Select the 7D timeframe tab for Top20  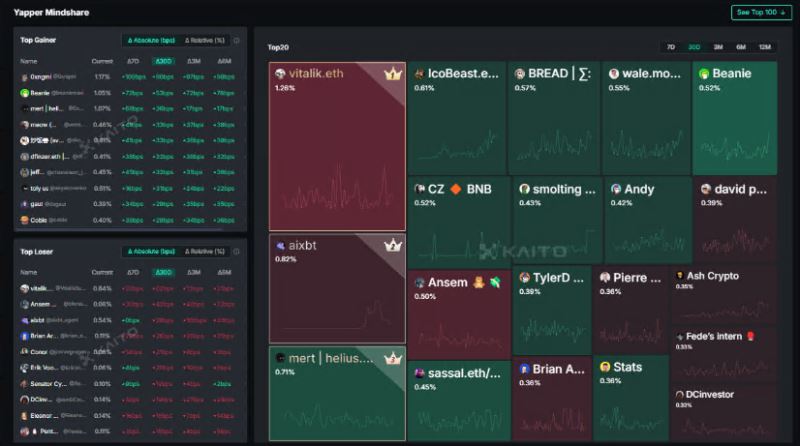[671, 47]
